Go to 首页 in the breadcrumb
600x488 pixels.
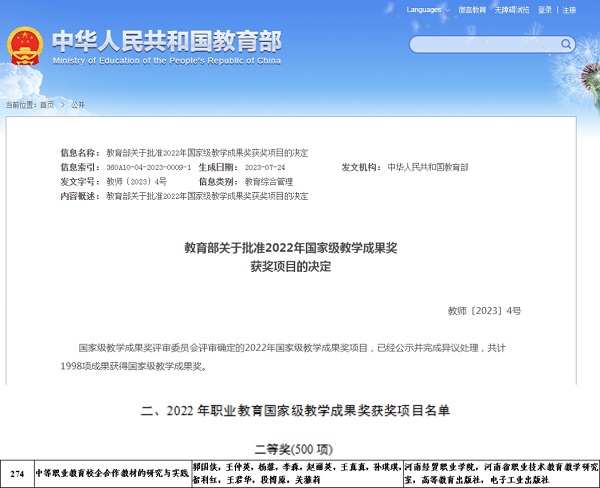pyautogui.click(x=47, y=104)
